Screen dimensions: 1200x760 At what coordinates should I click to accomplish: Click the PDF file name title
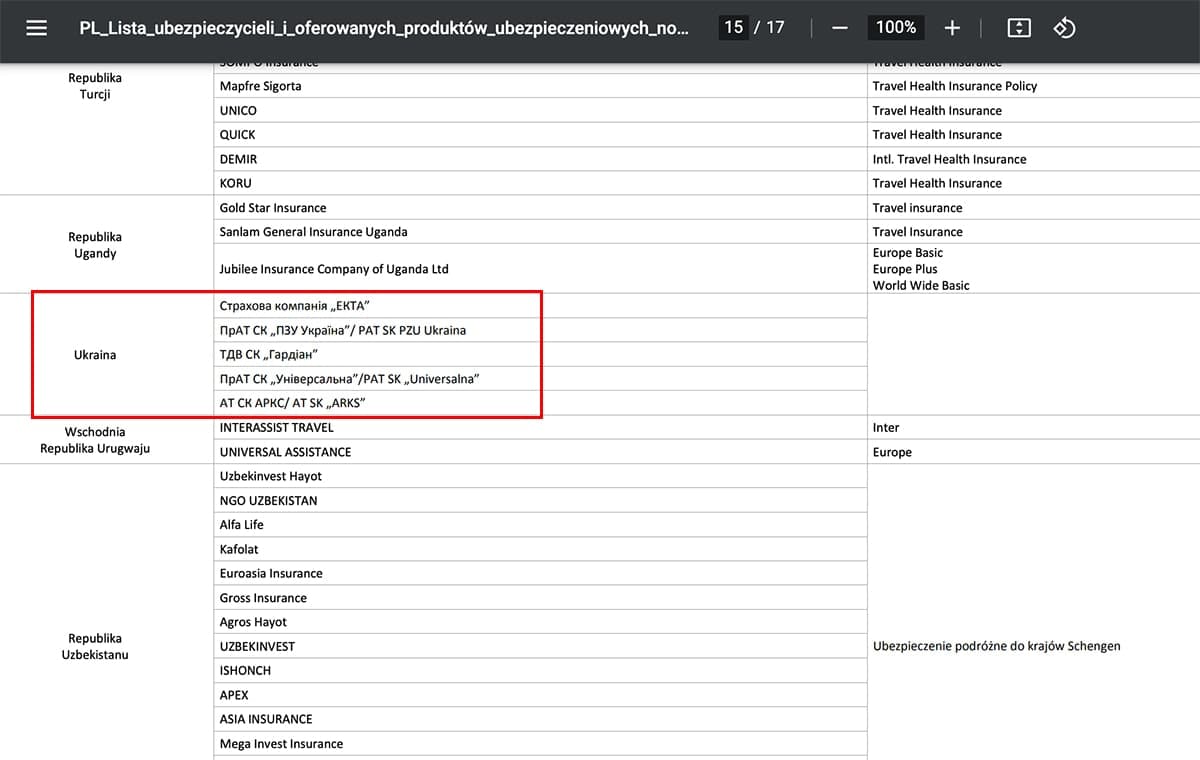click(x=384, y=28)
